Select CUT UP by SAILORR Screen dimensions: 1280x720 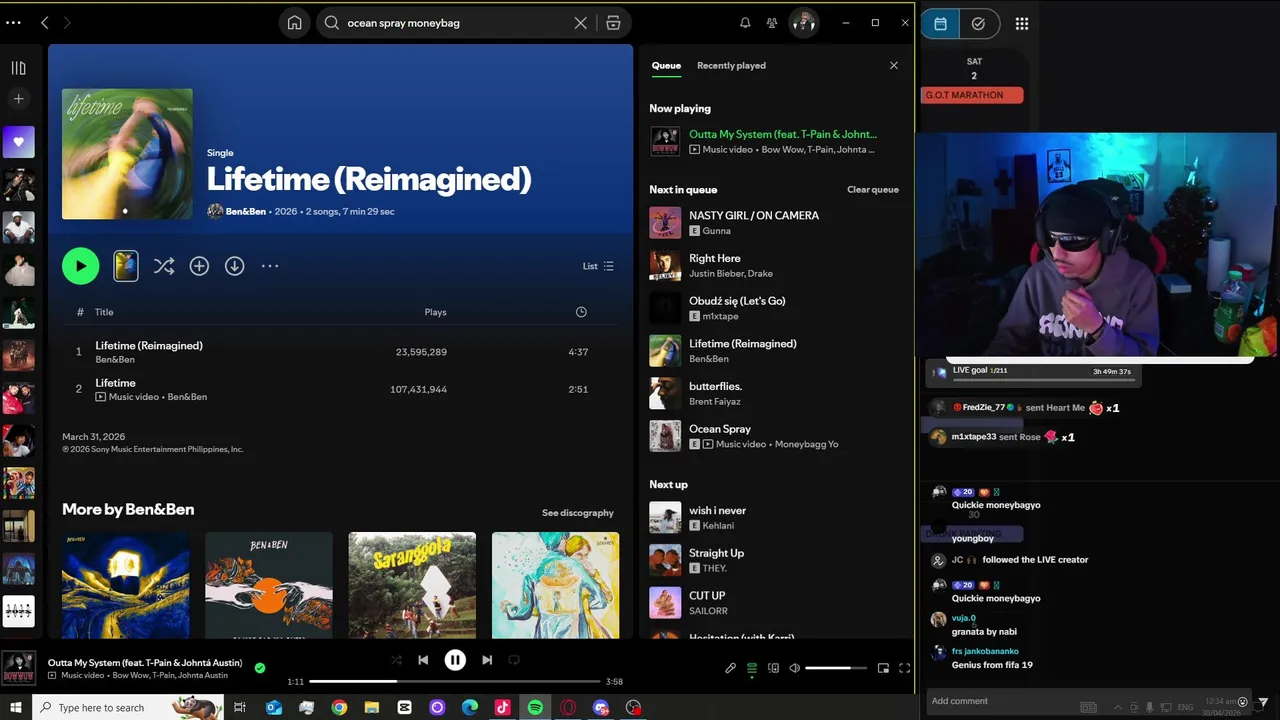[774, 603]
